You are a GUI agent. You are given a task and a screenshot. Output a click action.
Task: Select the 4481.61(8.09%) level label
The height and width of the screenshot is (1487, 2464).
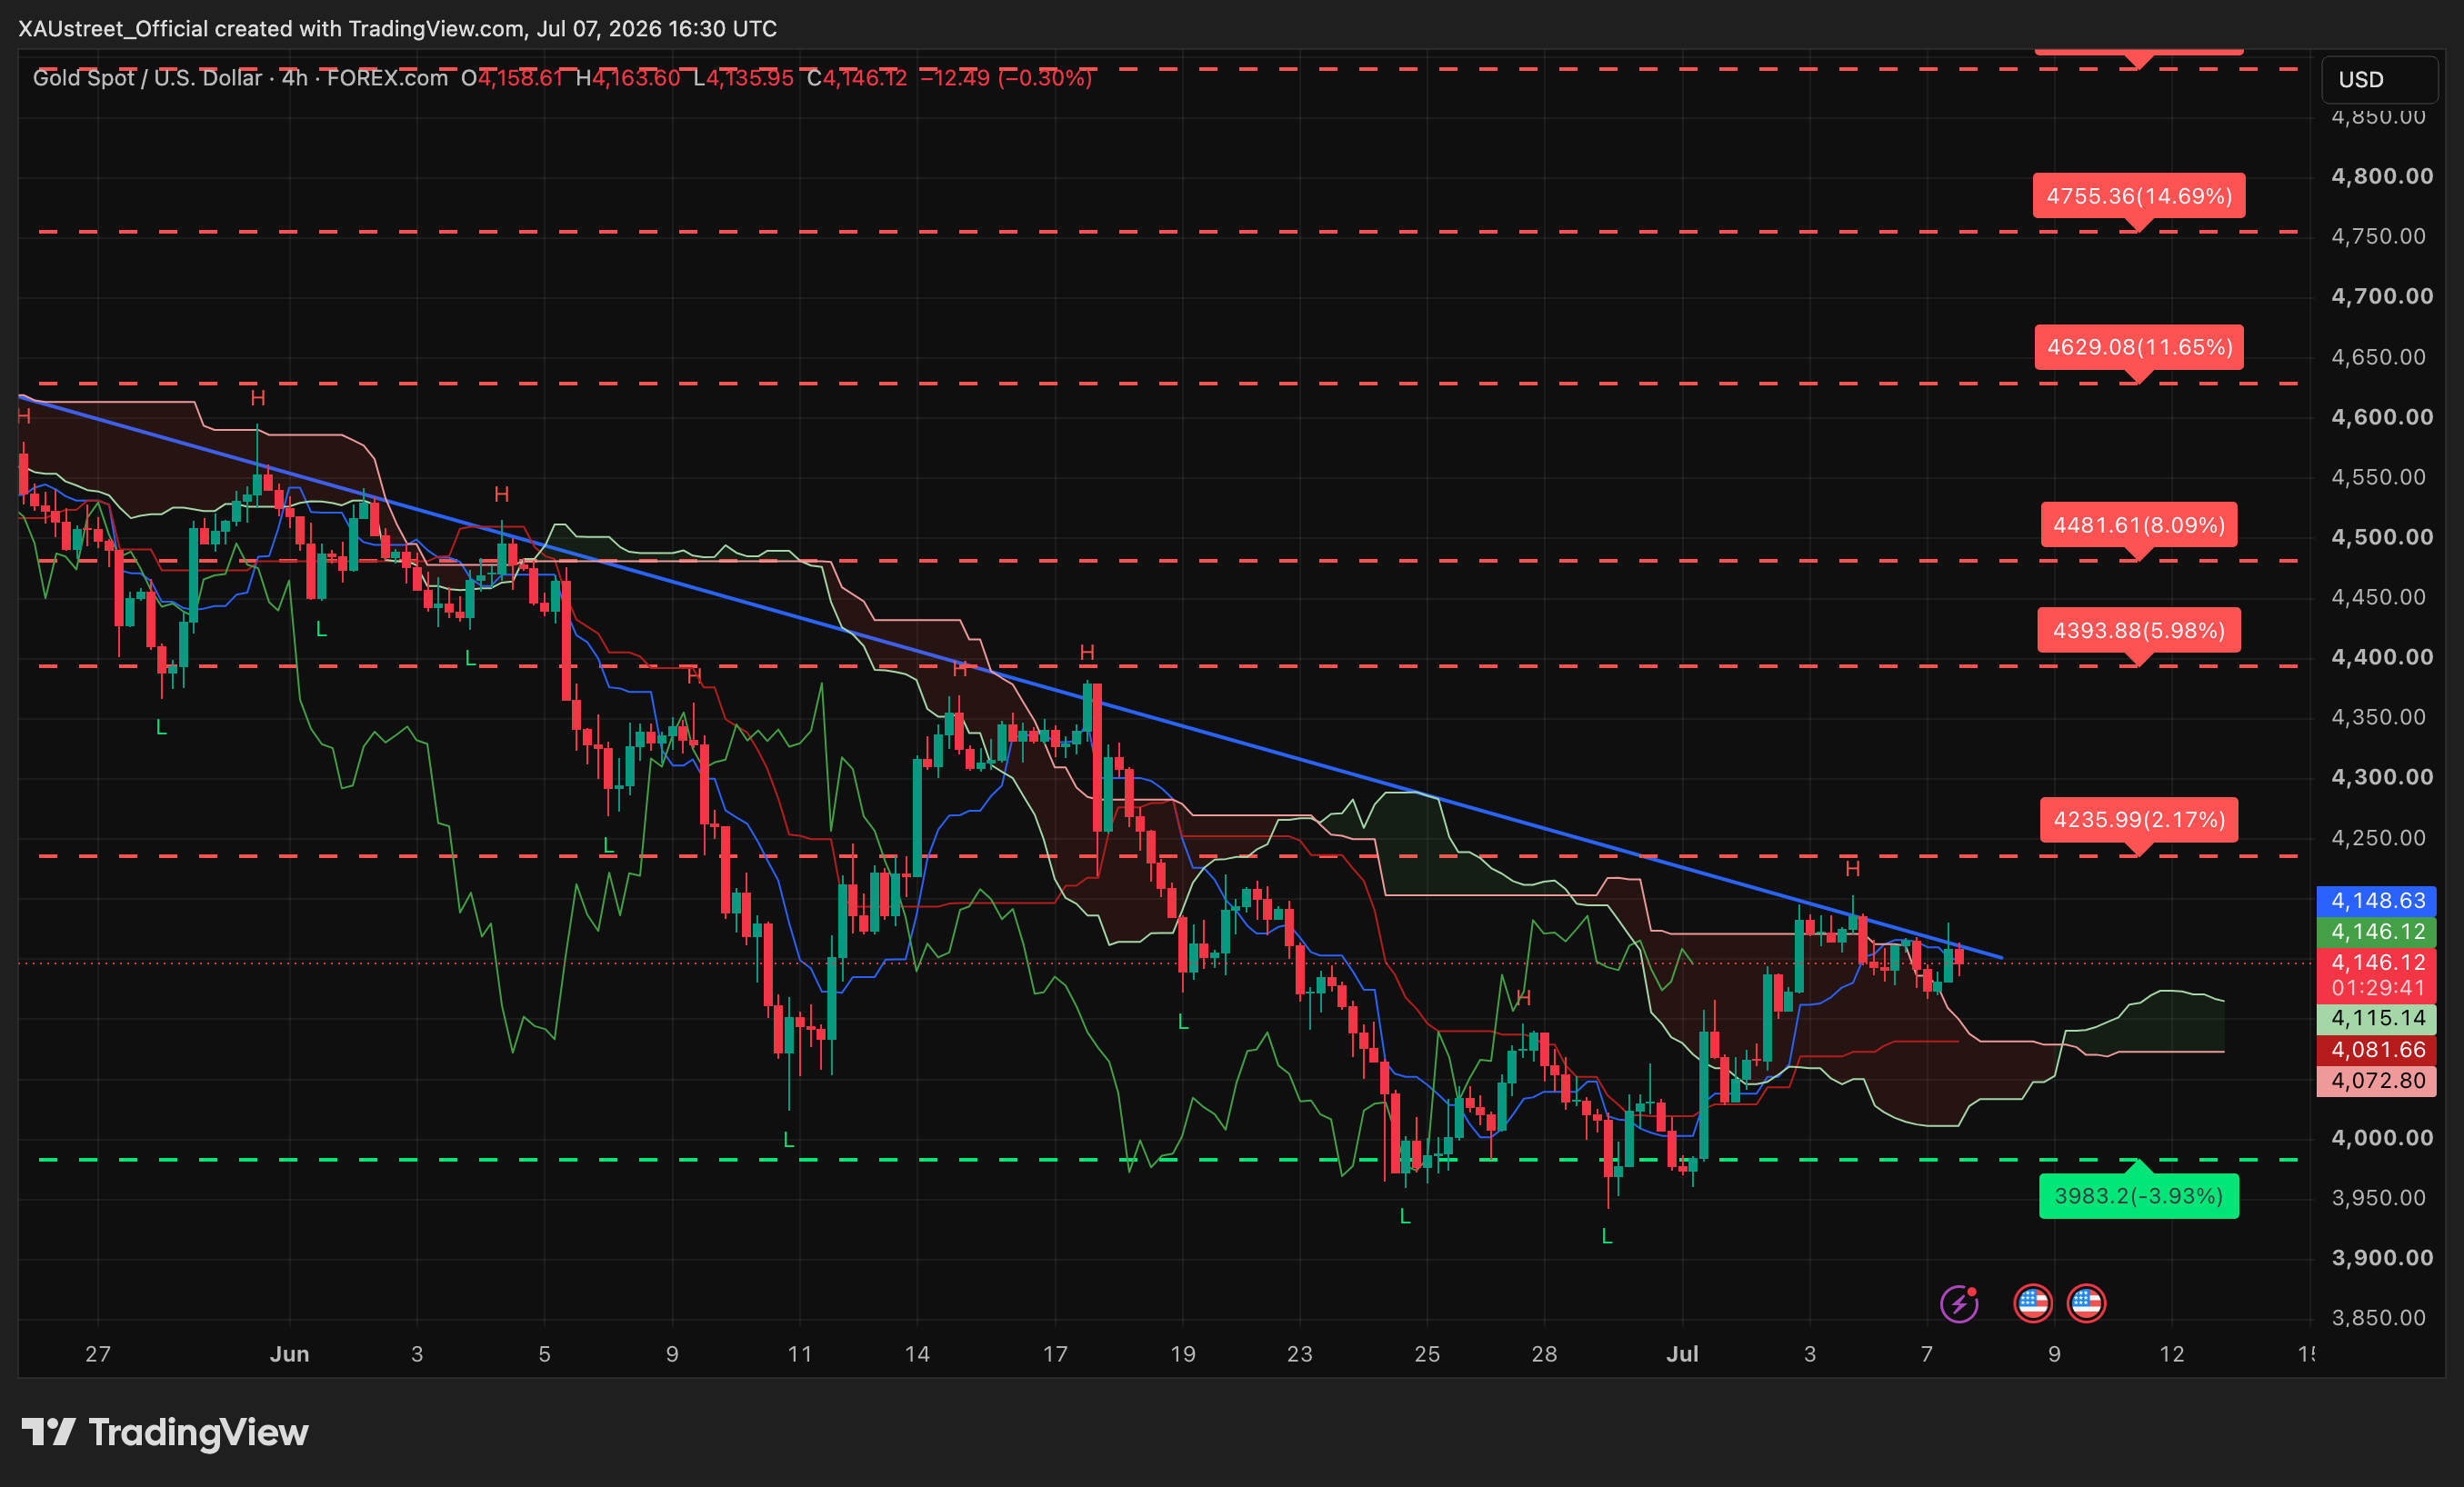pyautogui.click(x=2139, y=525)
